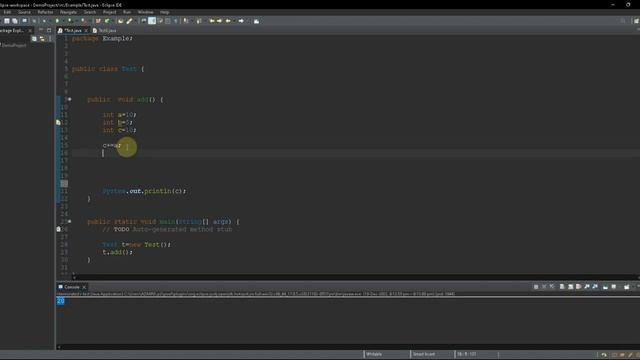Toggle Block Selection mode in toolbar
Image resolution: width=640 pixels, height=360 pixels.
(168, 21)
